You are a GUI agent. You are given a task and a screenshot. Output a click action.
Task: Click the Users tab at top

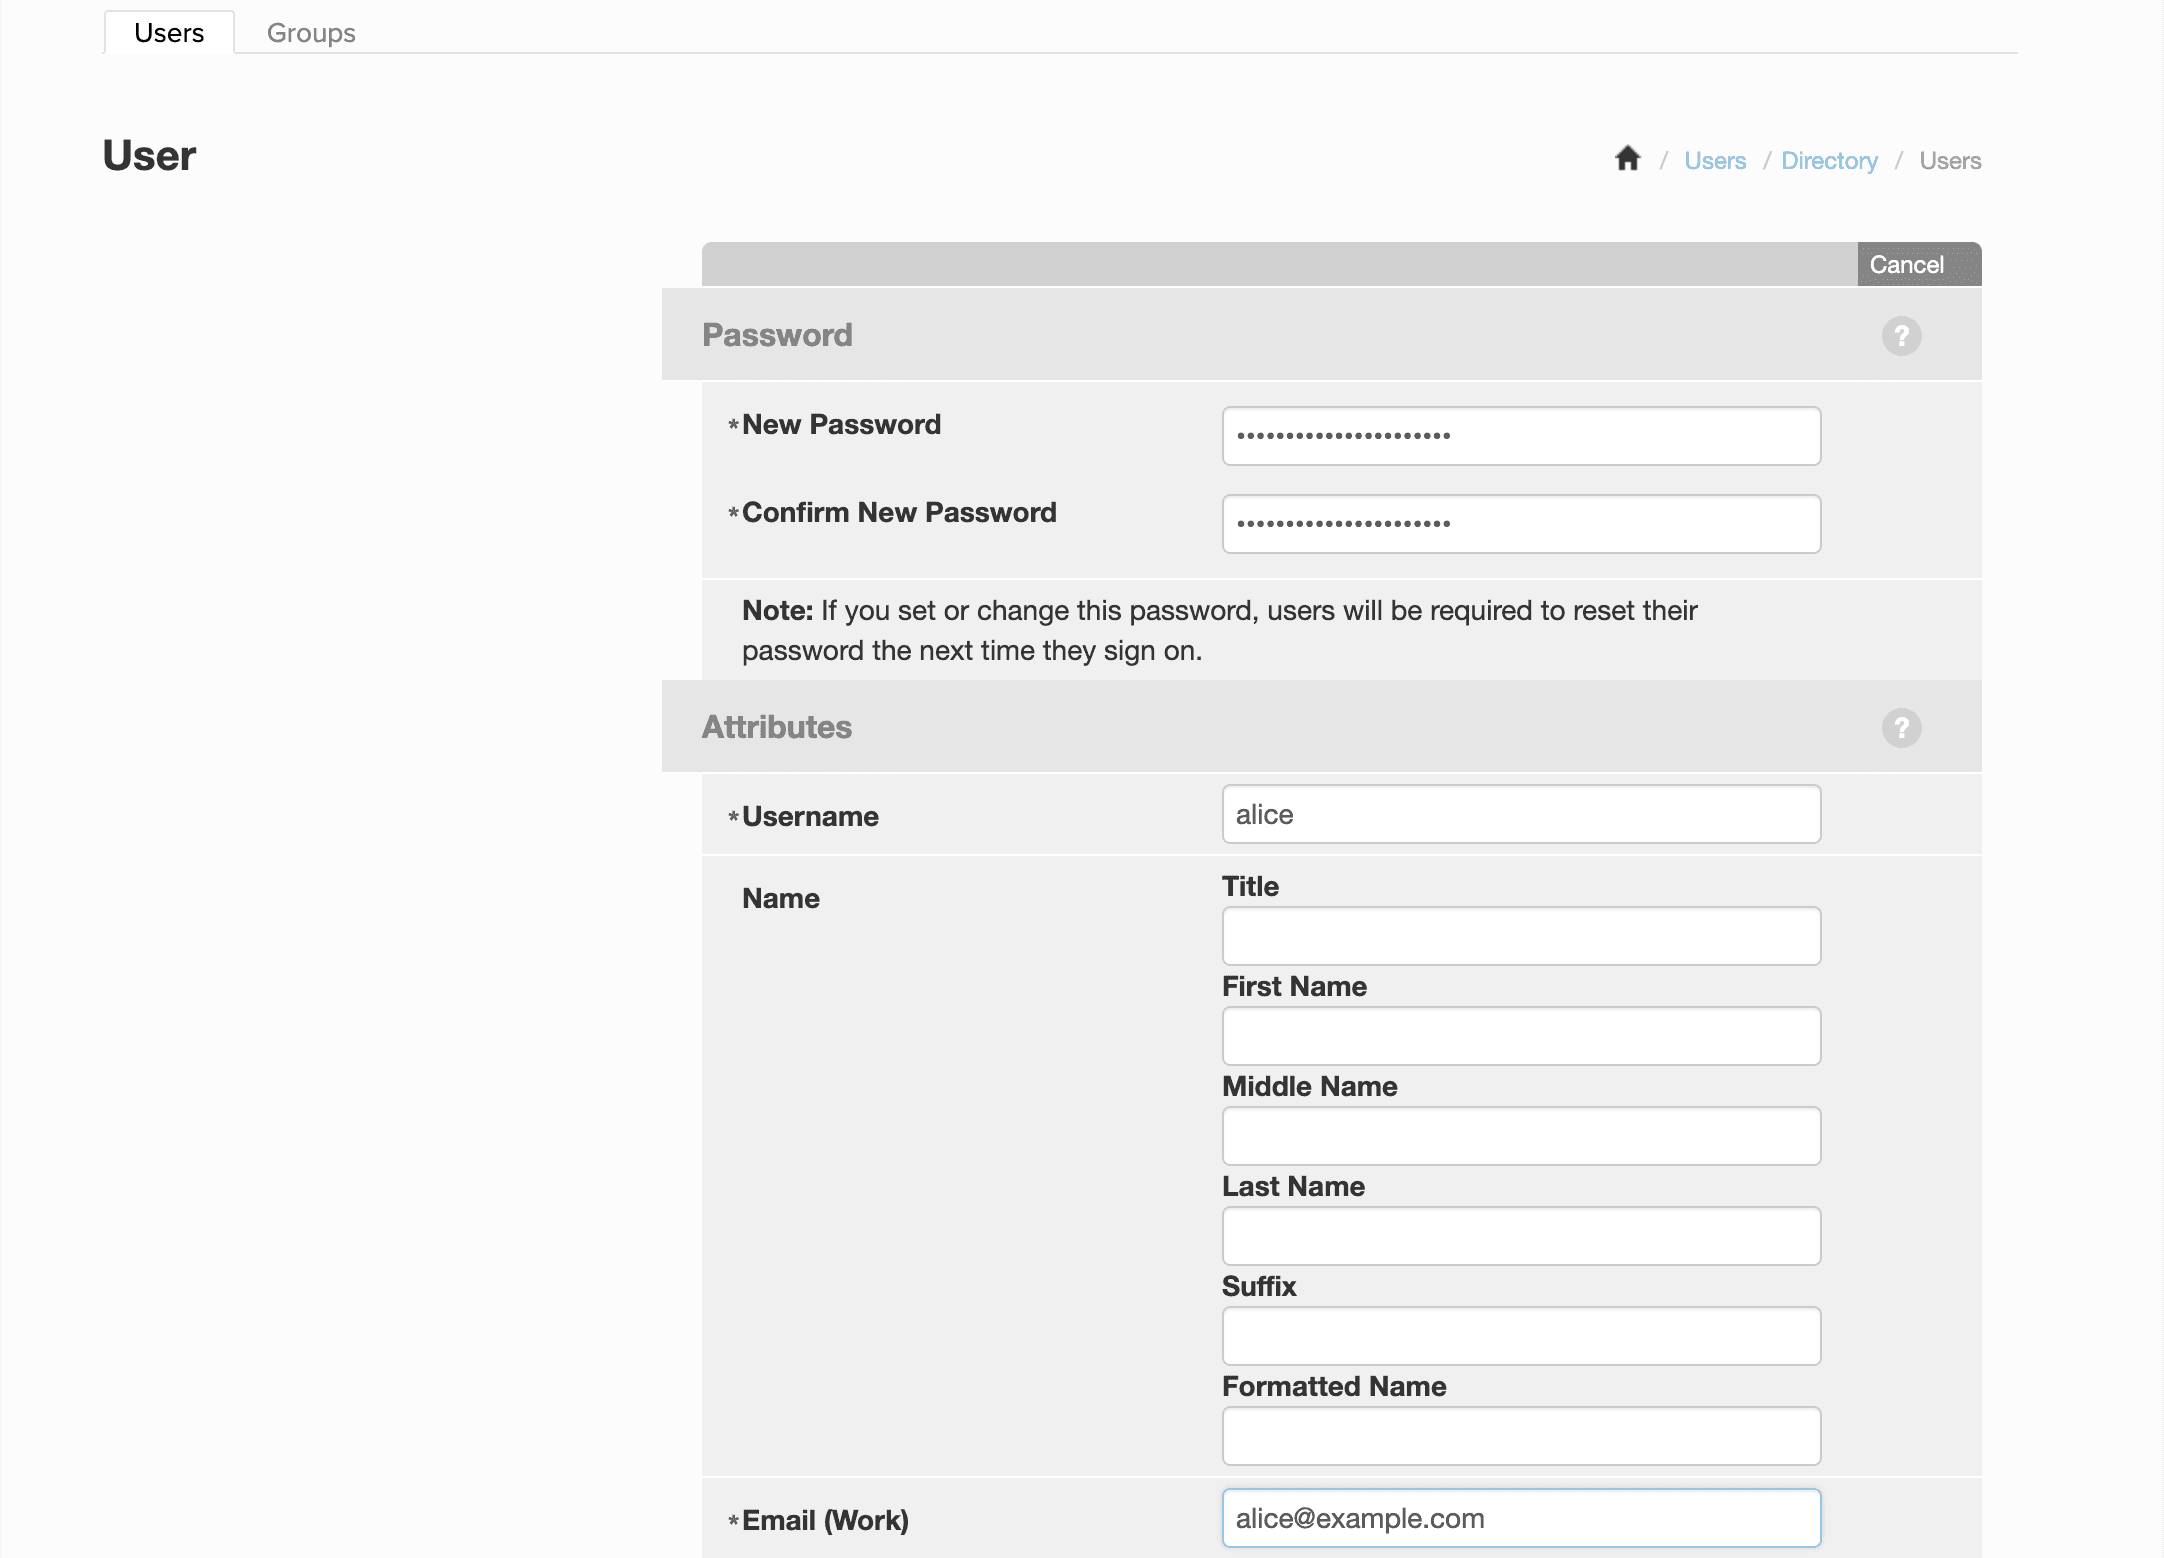click(x=170, y=32)
